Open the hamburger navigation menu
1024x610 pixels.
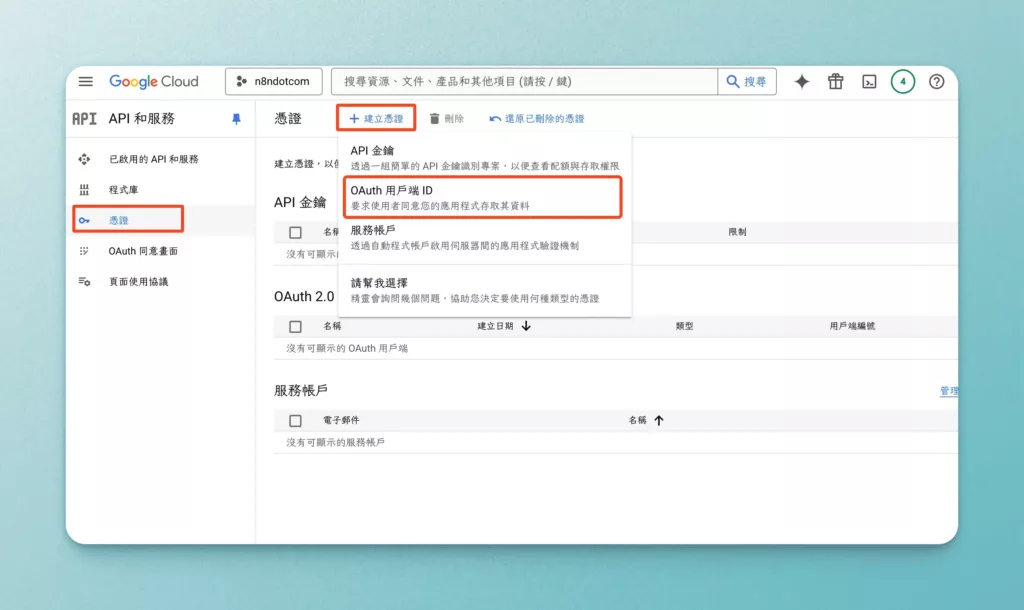coord(86,82)
